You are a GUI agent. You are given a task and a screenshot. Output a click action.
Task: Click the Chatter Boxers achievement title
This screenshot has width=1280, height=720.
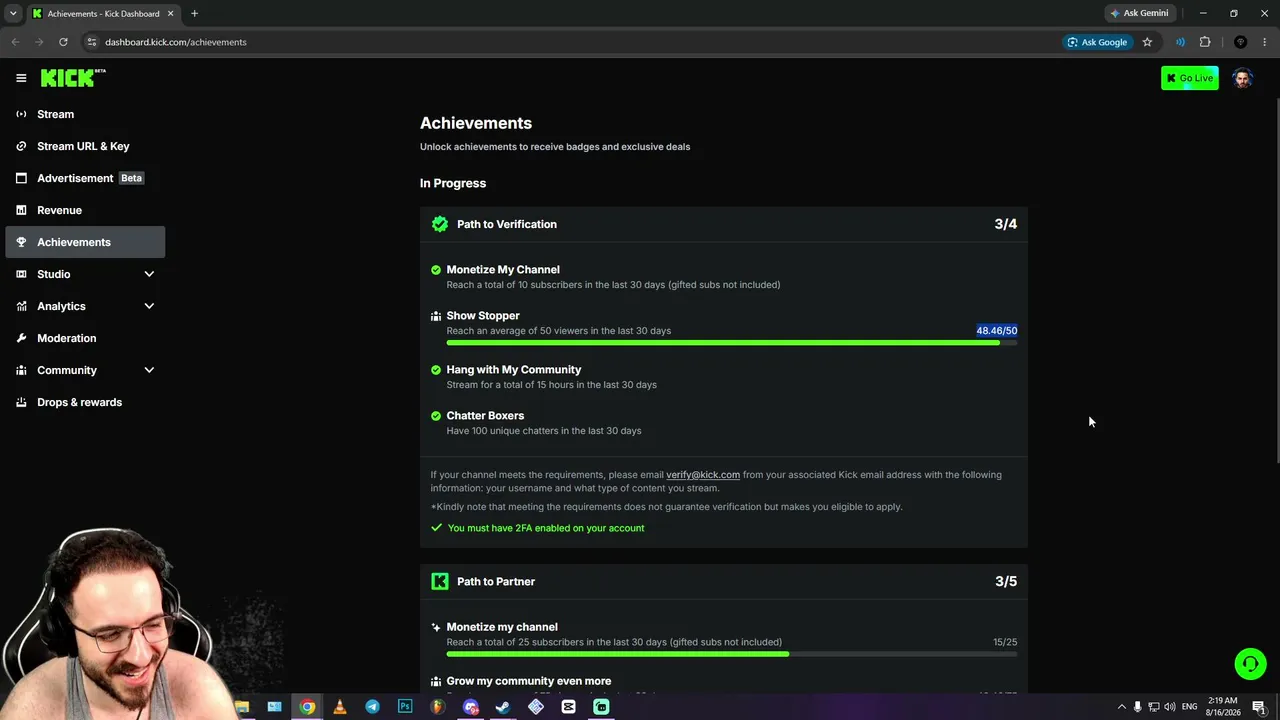pyautogui.click(x=485, y=416)
